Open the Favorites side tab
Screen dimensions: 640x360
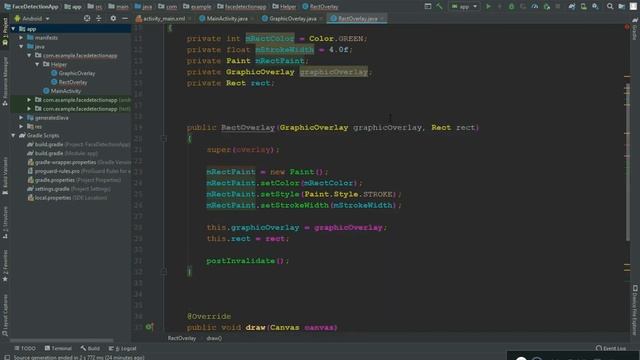point(5,265)
